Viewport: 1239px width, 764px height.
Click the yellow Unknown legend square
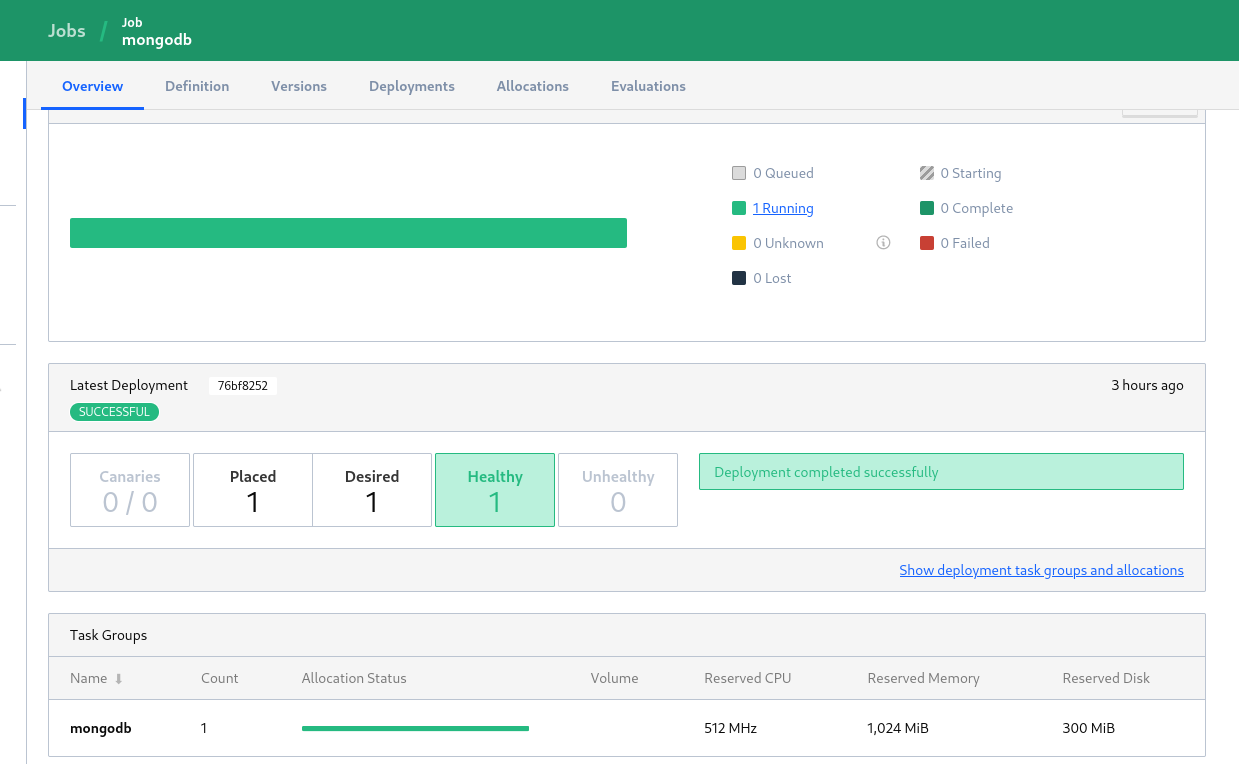[739, 243]
